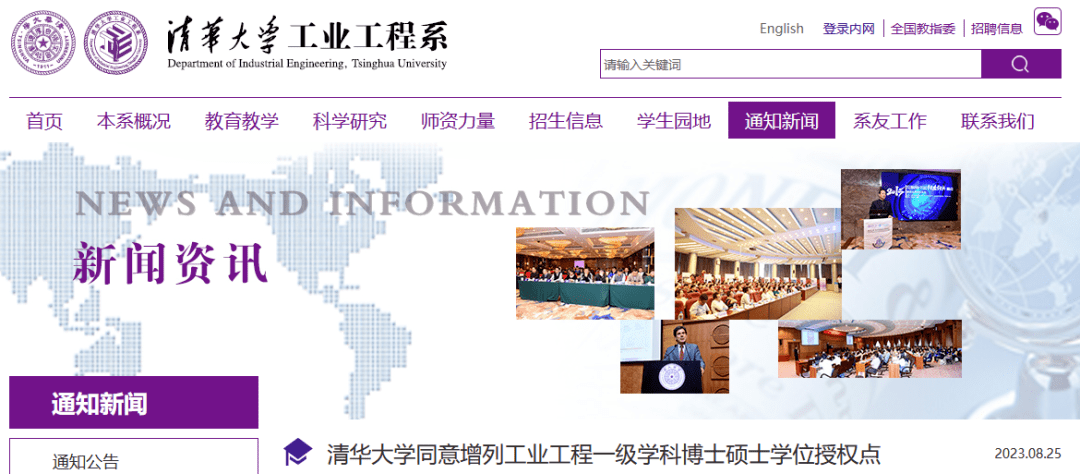Click the magnifier search button

(x=1021, y=65)
